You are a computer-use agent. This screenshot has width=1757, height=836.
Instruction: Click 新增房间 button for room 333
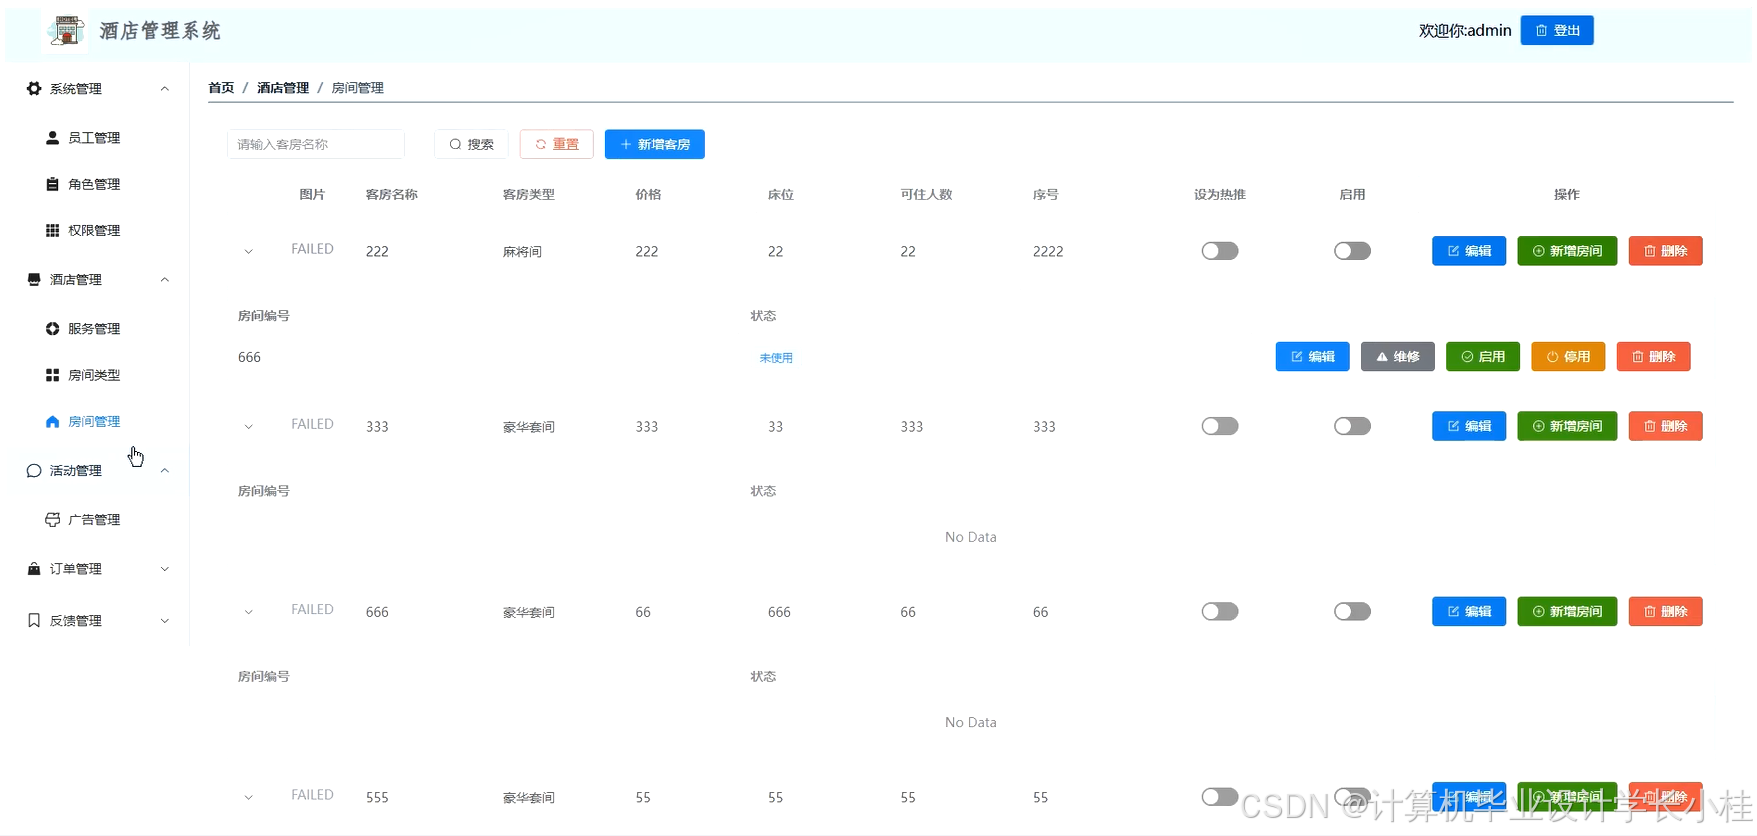click(1567, 426)
